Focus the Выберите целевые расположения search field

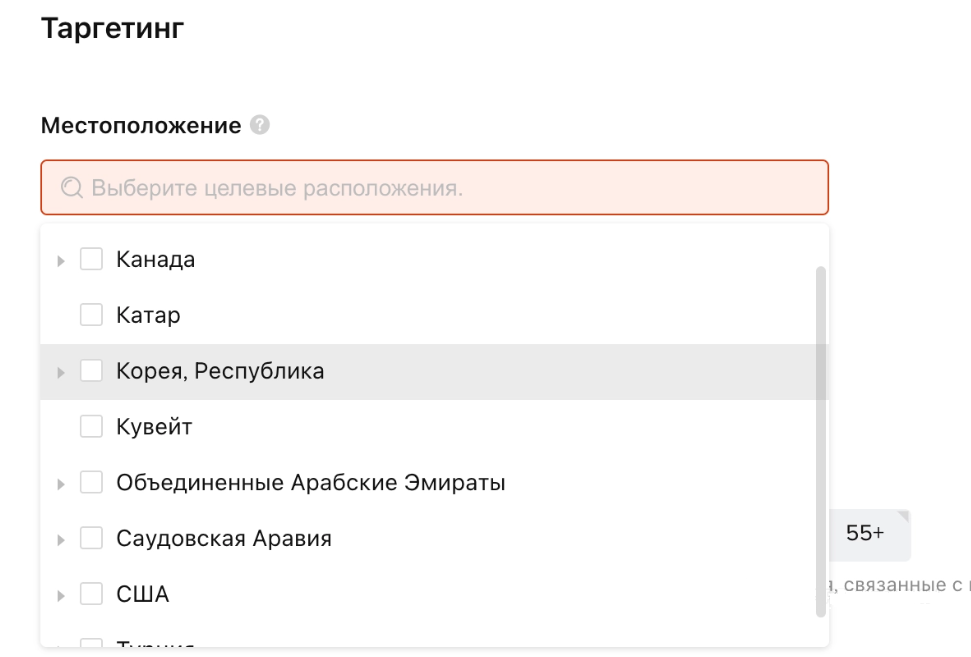(x=435, y=188)
